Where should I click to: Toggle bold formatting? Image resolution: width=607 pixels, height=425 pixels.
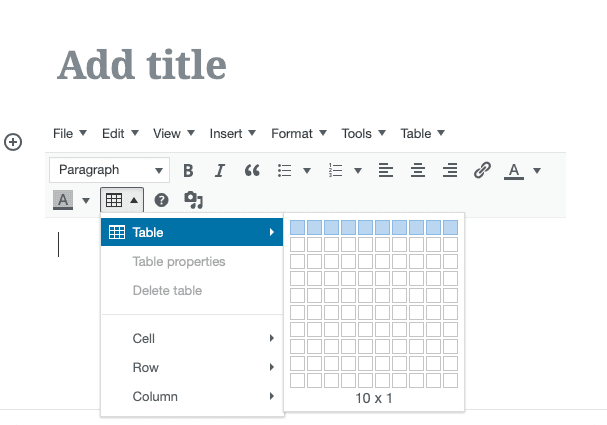(x=188, y=170)
